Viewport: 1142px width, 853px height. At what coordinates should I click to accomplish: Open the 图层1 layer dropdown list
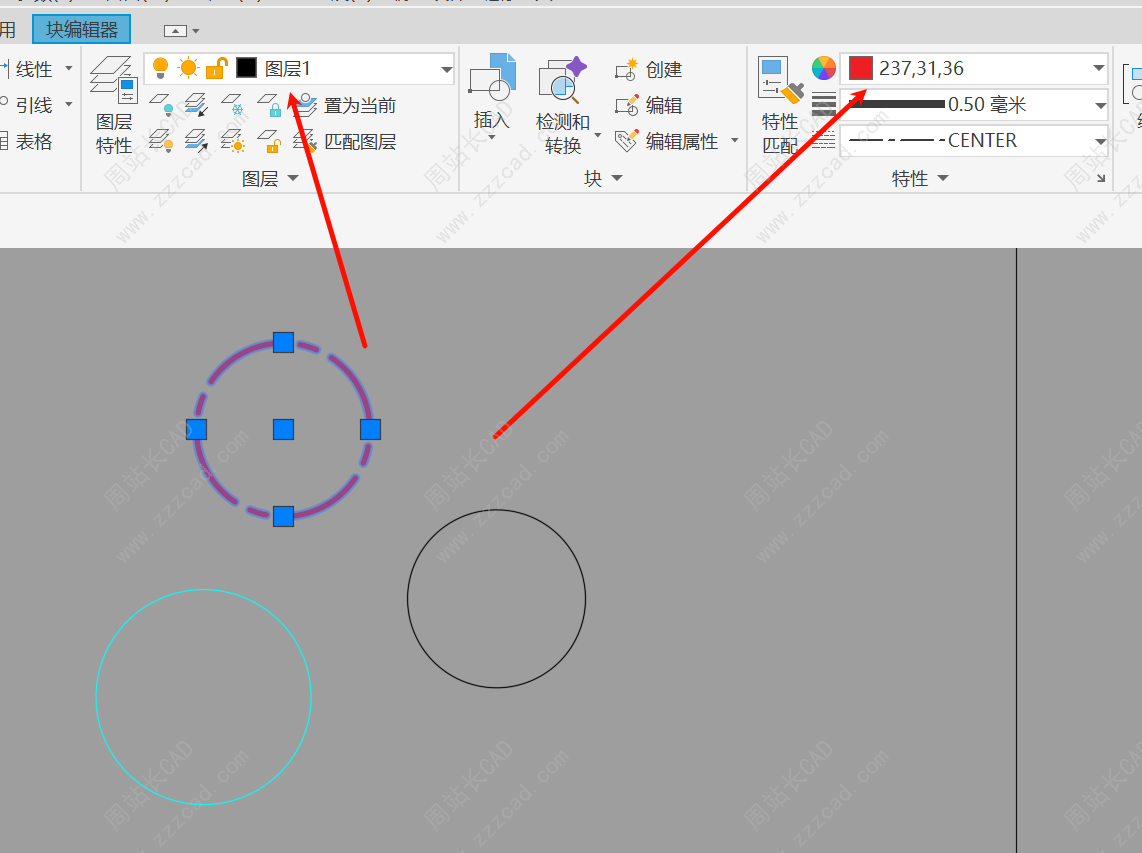446,69
